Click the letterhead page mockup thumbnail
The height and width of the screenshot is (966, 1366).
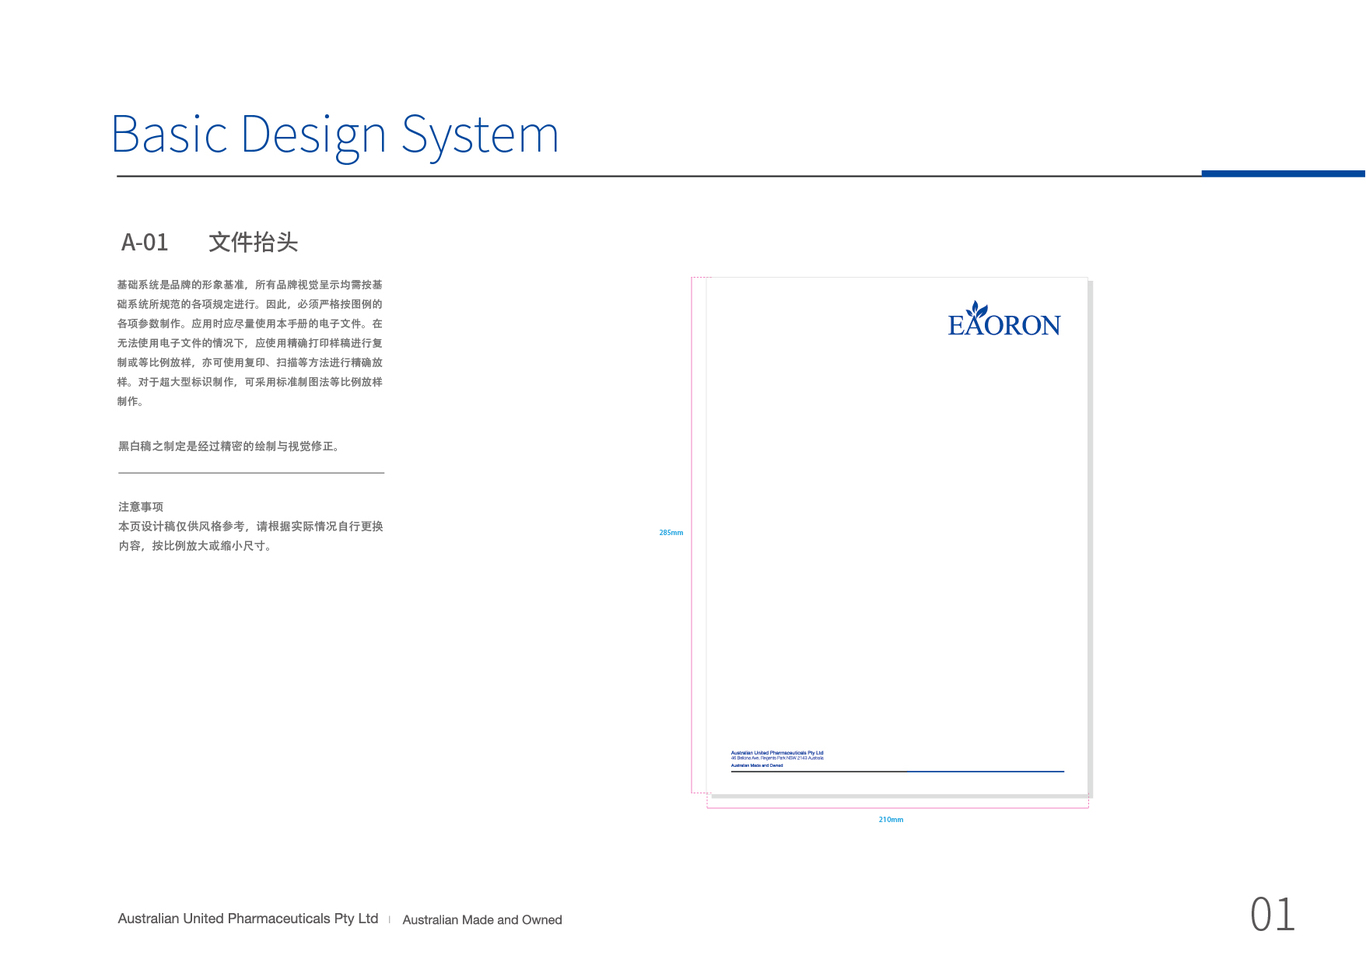897,536
